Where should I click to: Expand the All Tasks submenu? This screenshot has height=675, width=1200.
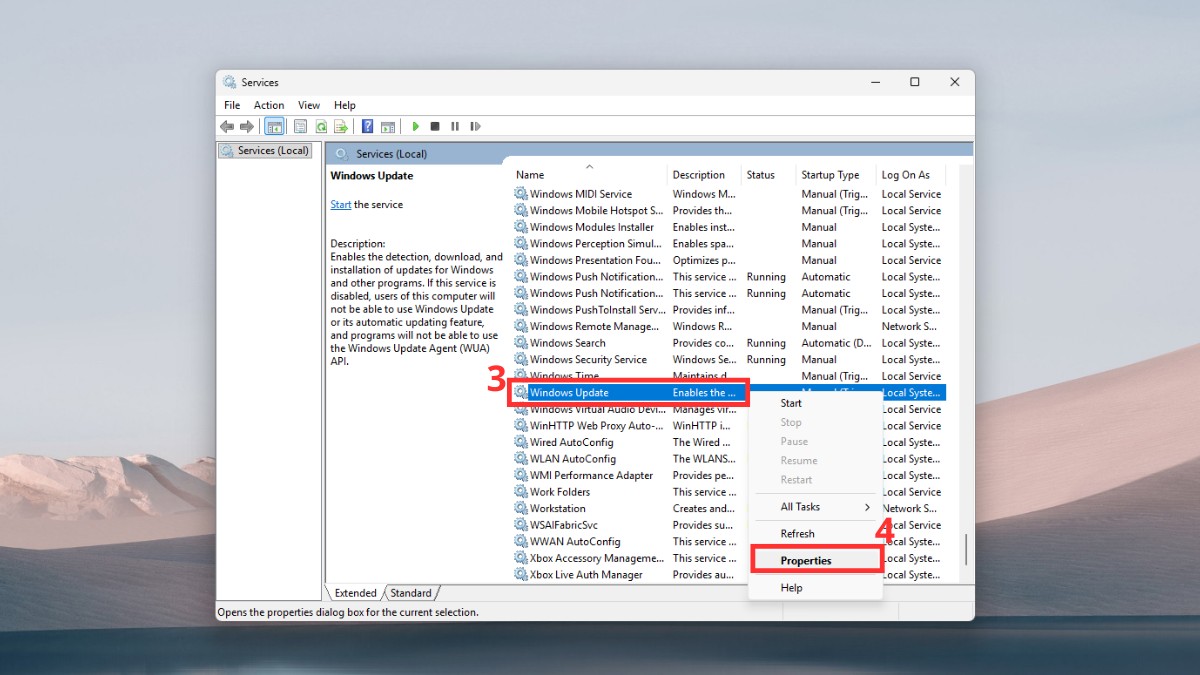coord(815,507)
